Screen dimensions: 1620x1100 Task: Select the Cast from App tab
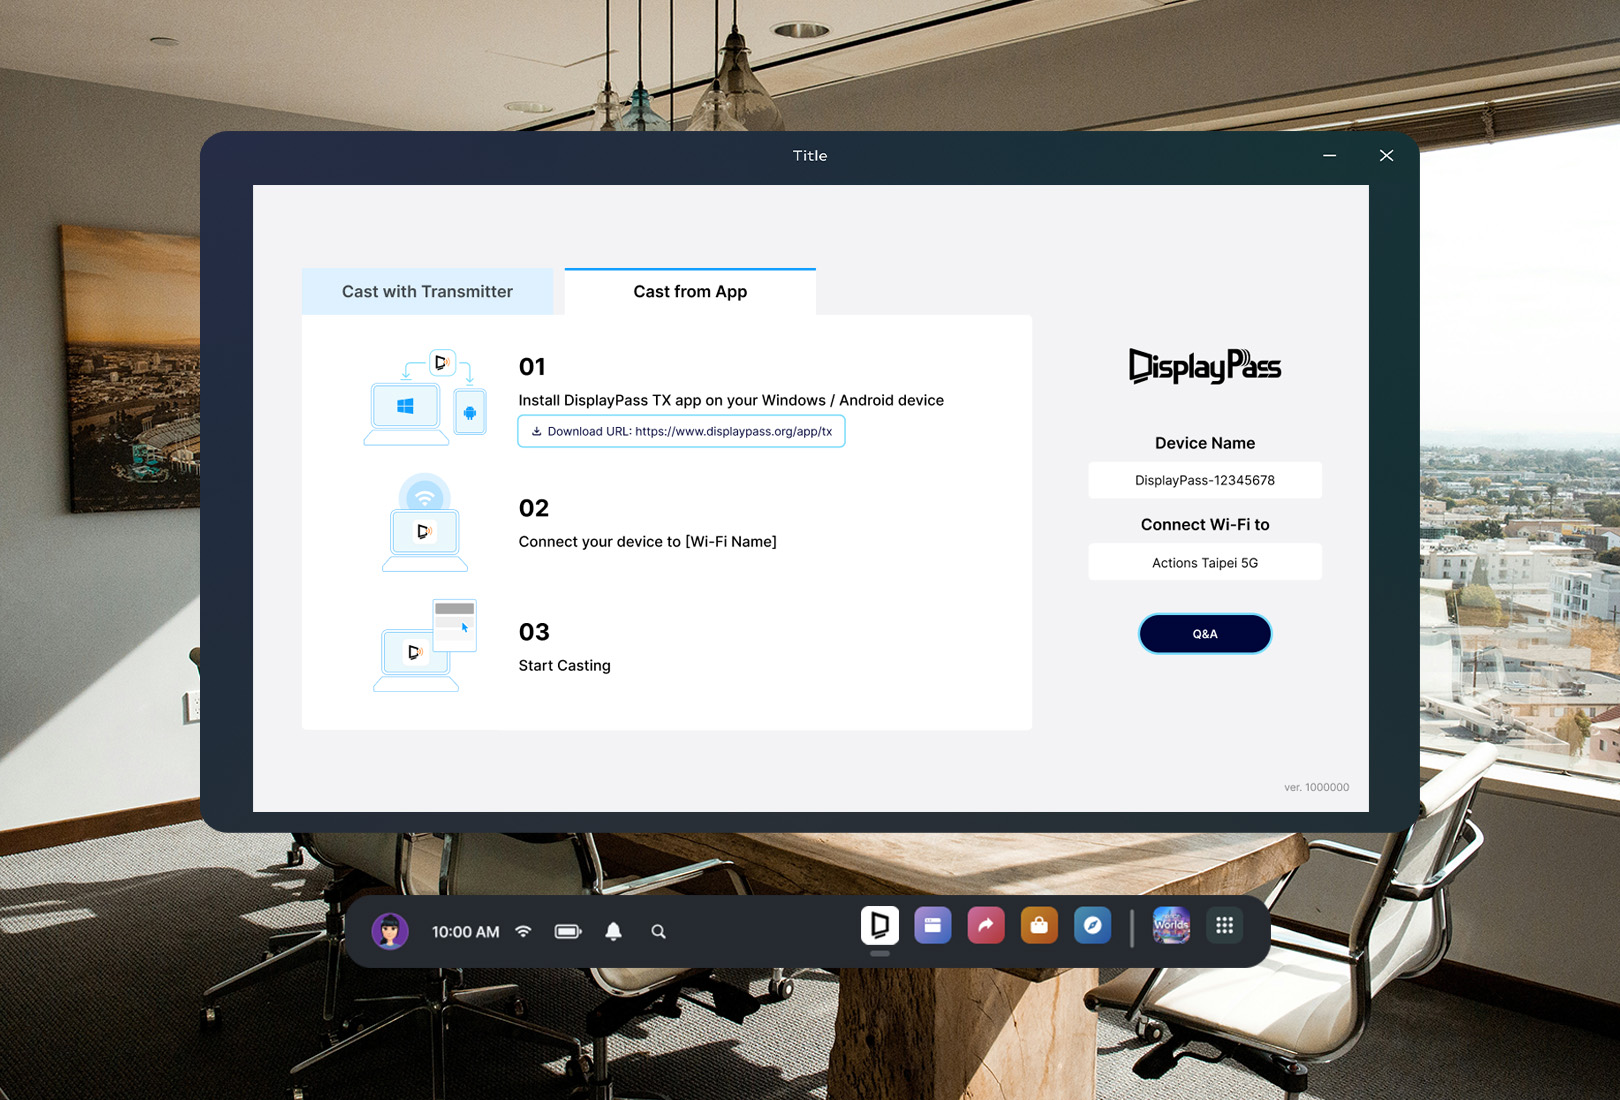point(690,291)
